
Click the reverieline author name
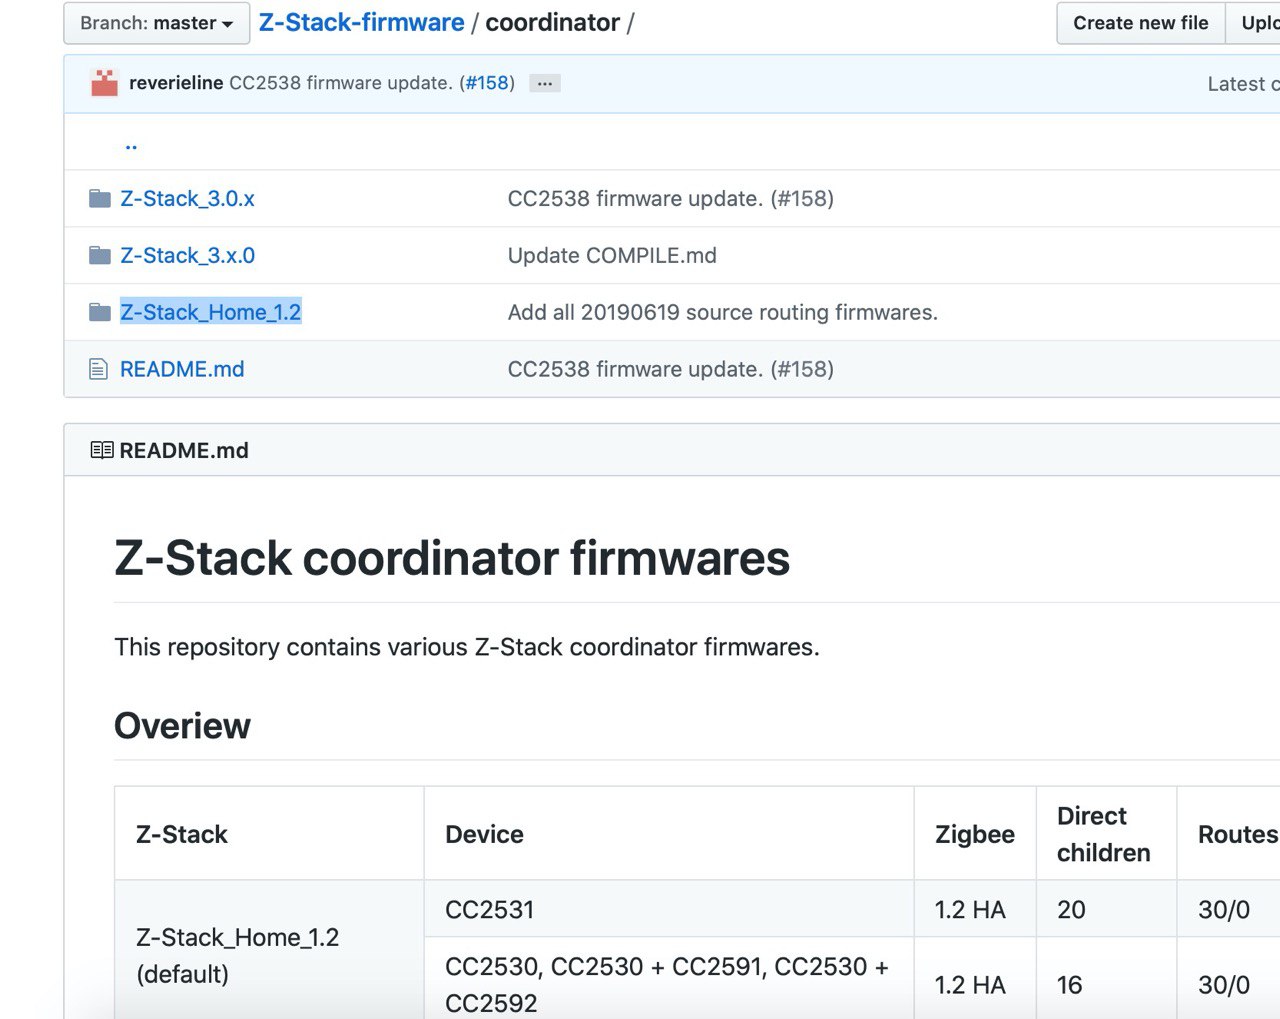(176, 83)
